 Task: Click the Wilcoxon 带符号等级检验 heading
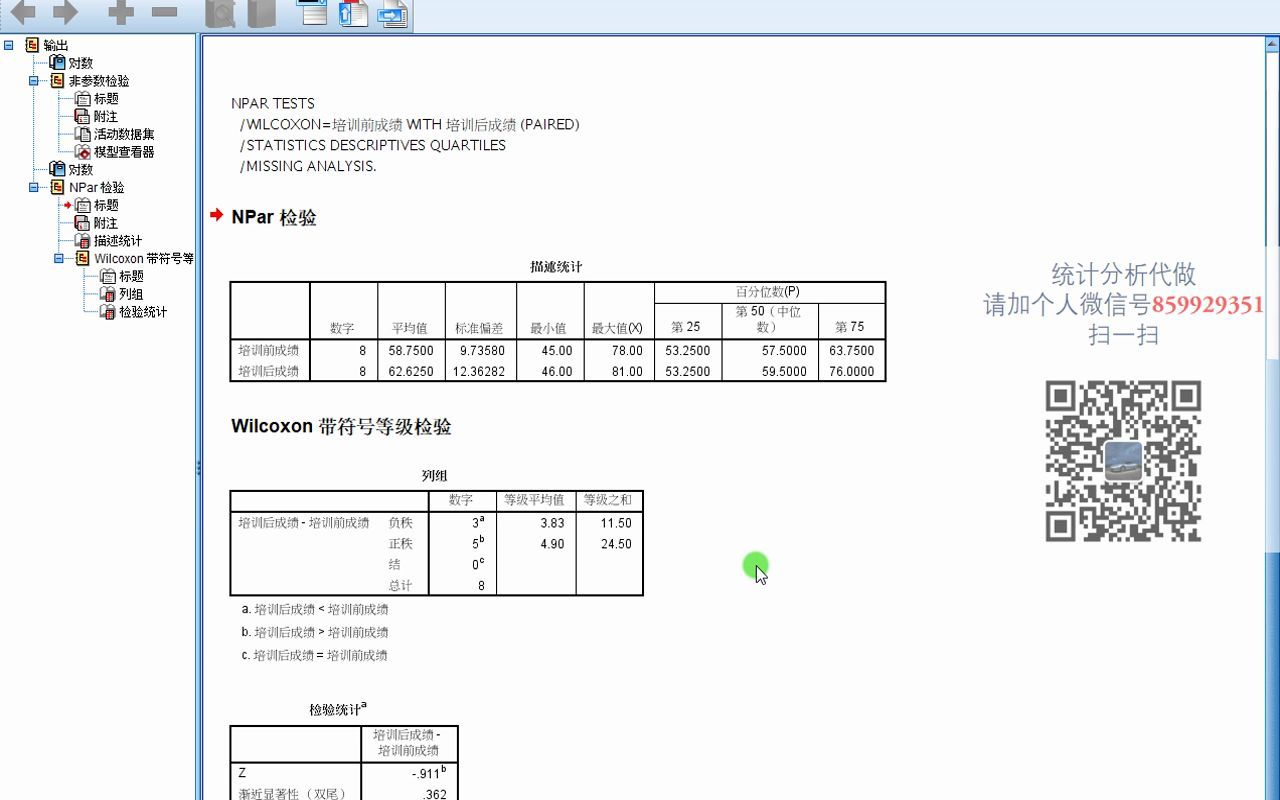pos(341,427)
